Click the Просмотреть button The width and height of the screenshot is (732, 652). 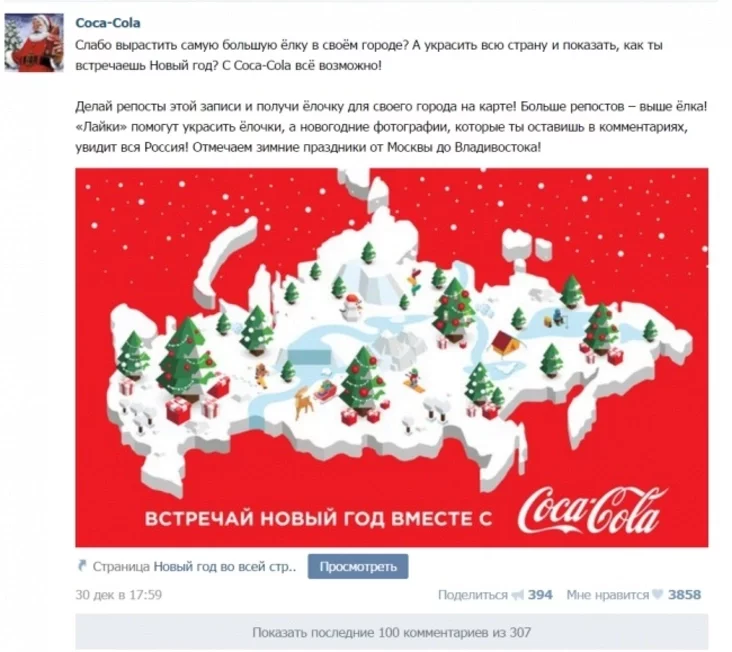[358, 567]
